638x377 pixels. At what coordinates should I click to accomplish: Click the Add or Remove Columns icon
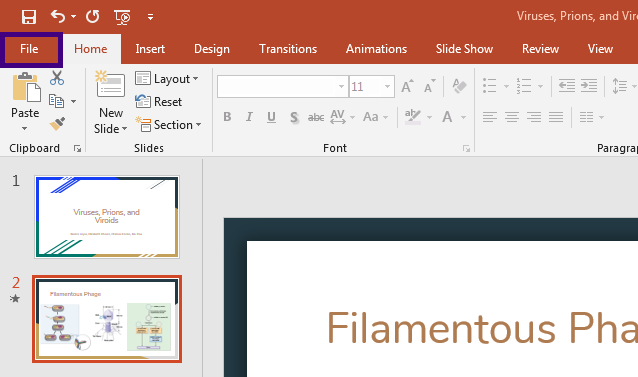586,117
